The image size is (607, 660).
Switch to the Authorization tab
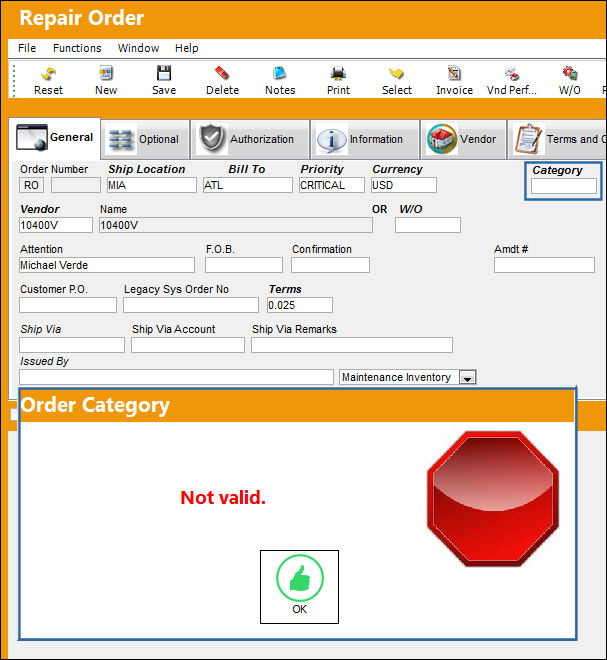click(x=250, y=139)
